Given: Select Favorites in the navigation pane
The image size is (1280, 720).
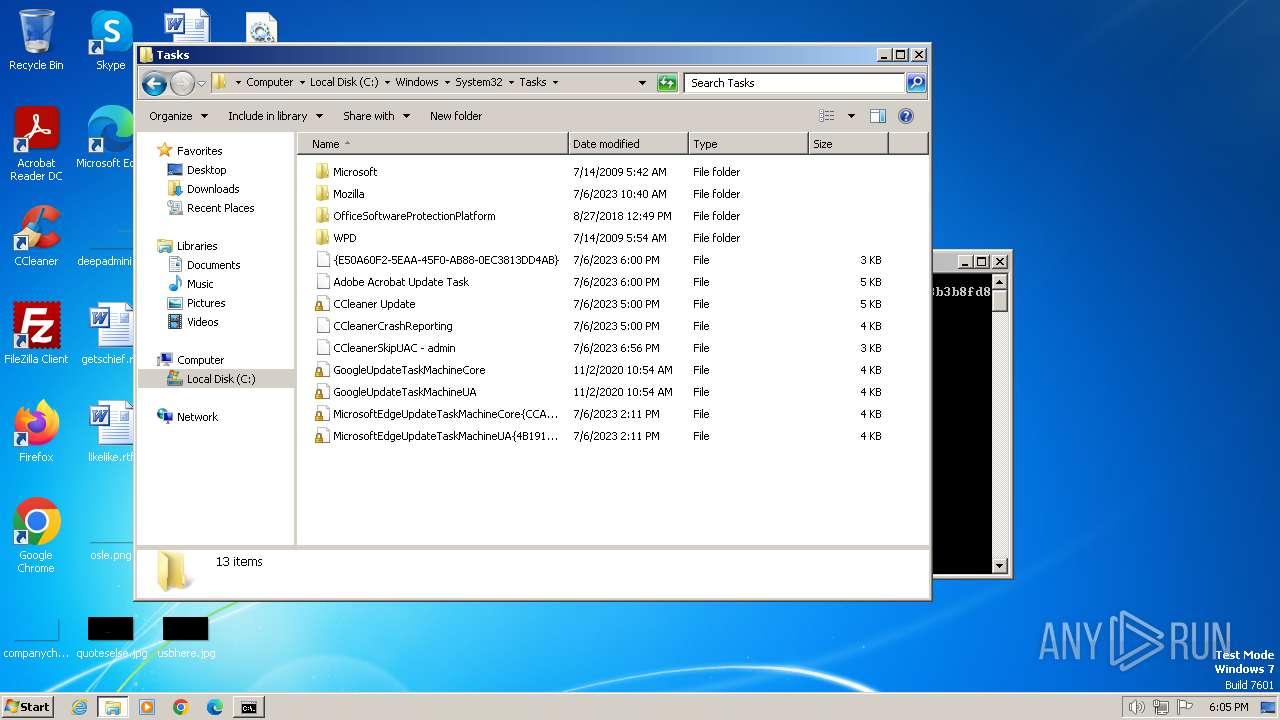Looking at the screenshot, I should [x=199, y=151].
